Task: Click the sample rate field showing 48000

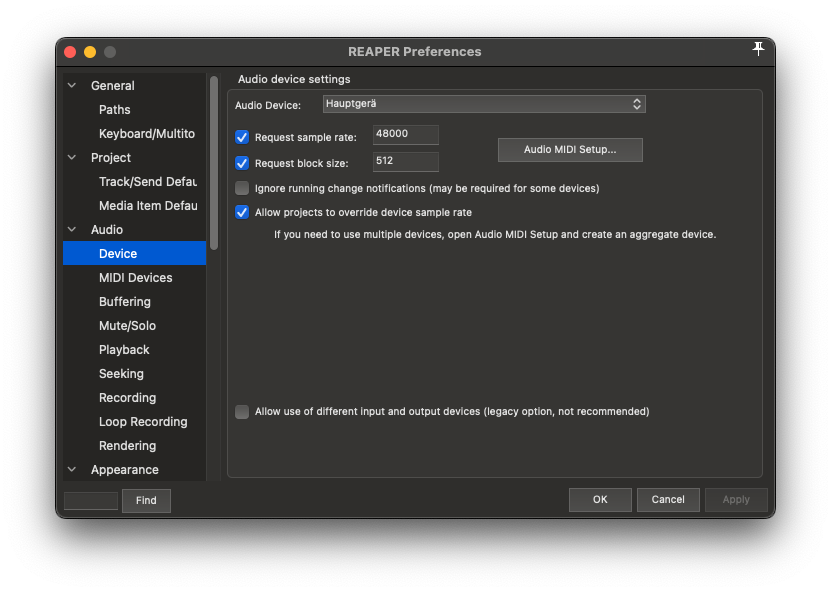Action: click(405, 135)
